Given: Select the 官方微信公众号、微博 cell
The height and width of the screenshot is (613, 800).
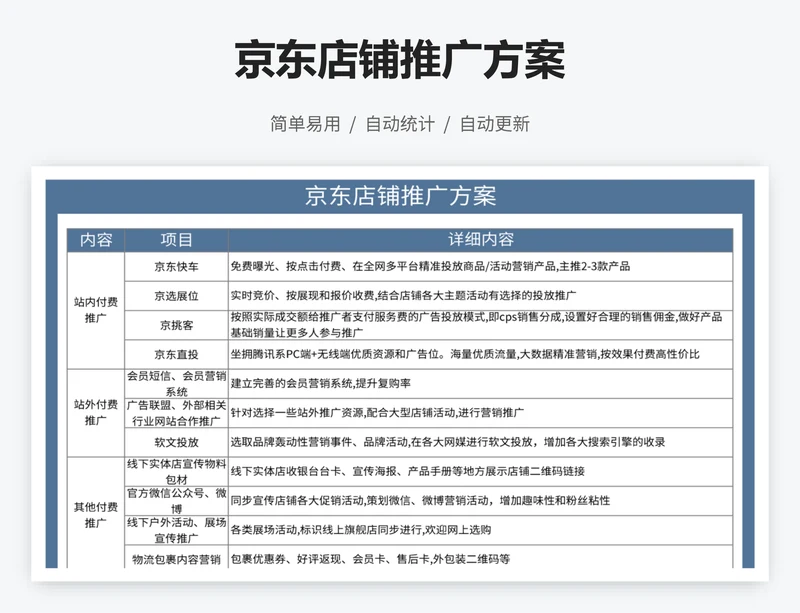Looking at the screenshot, I should pyautogui.click(x=177, y=501).
